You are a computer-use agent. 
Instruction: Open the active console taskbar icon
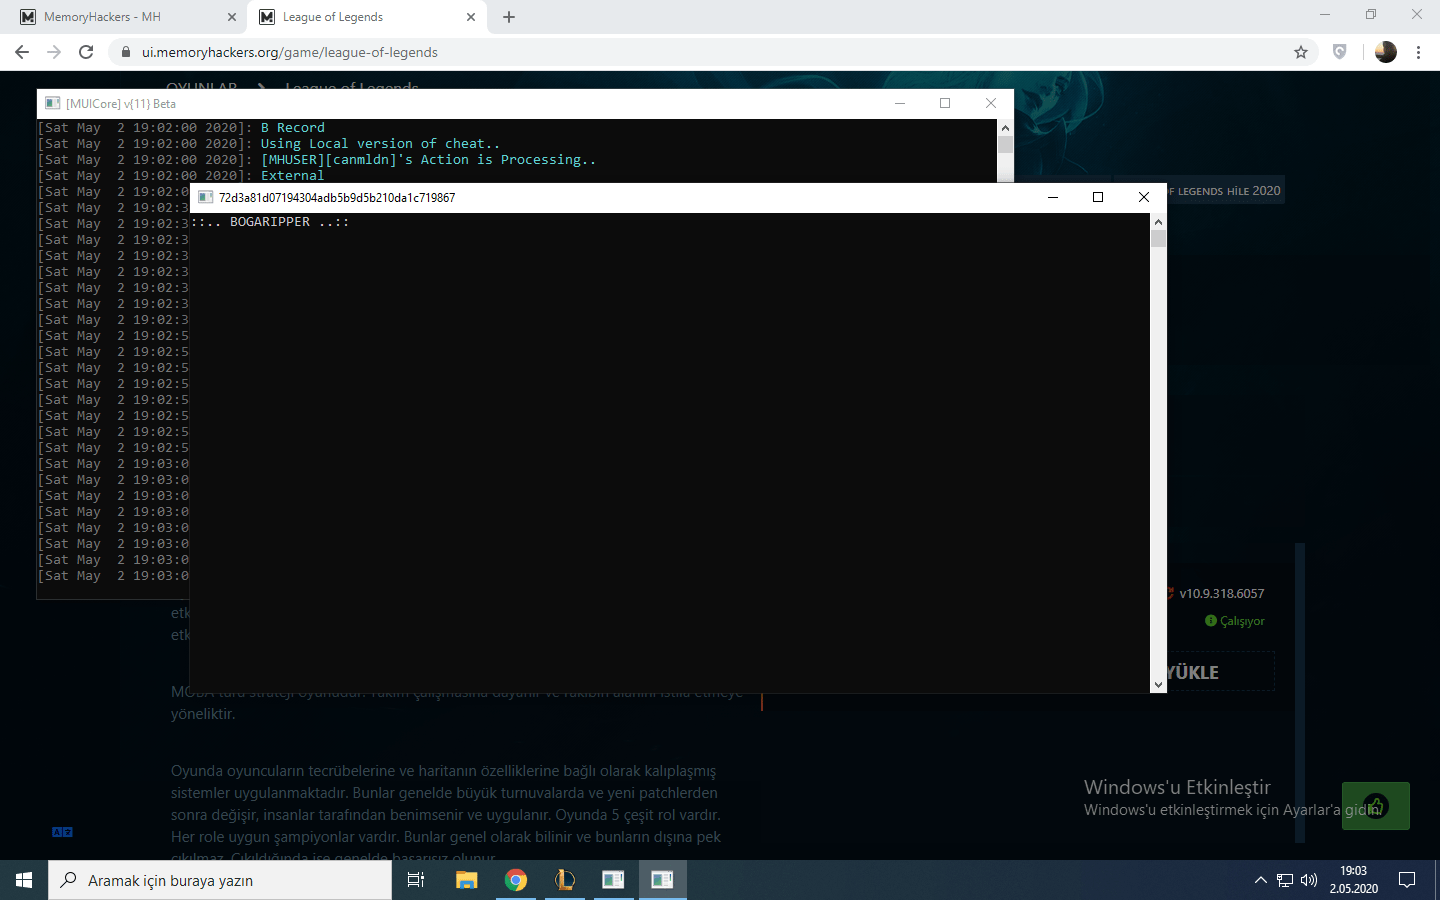662,880
